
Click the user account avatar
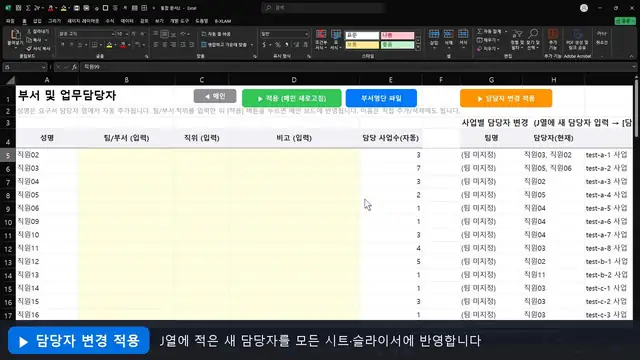[584, 8]
